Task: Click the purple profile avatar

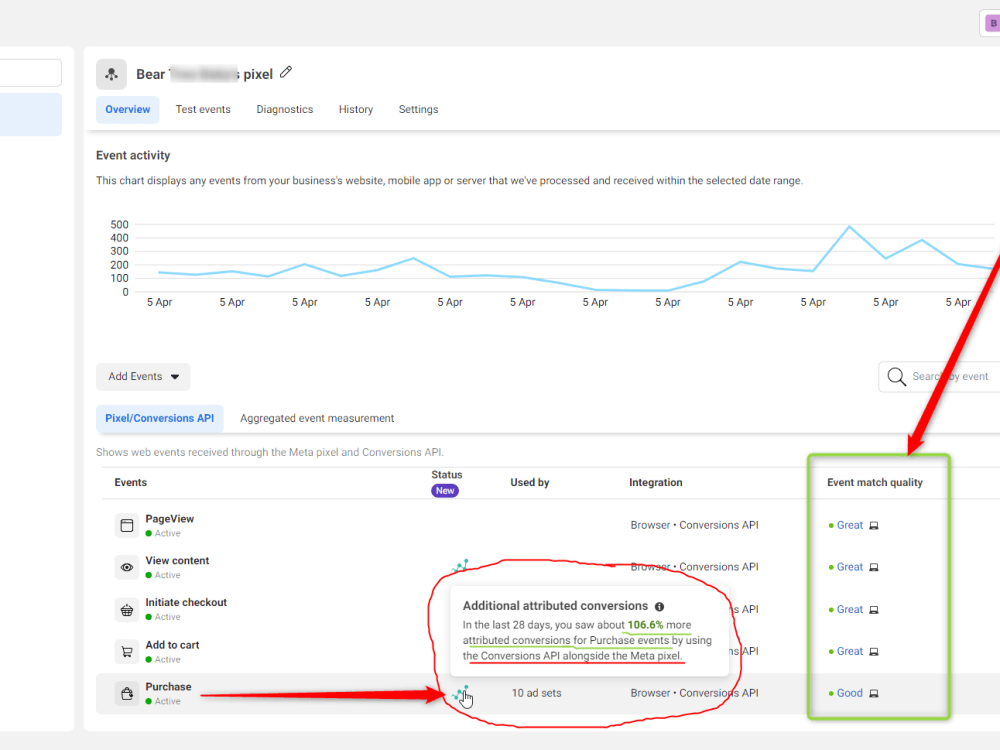Action: (x=992, y=24)
